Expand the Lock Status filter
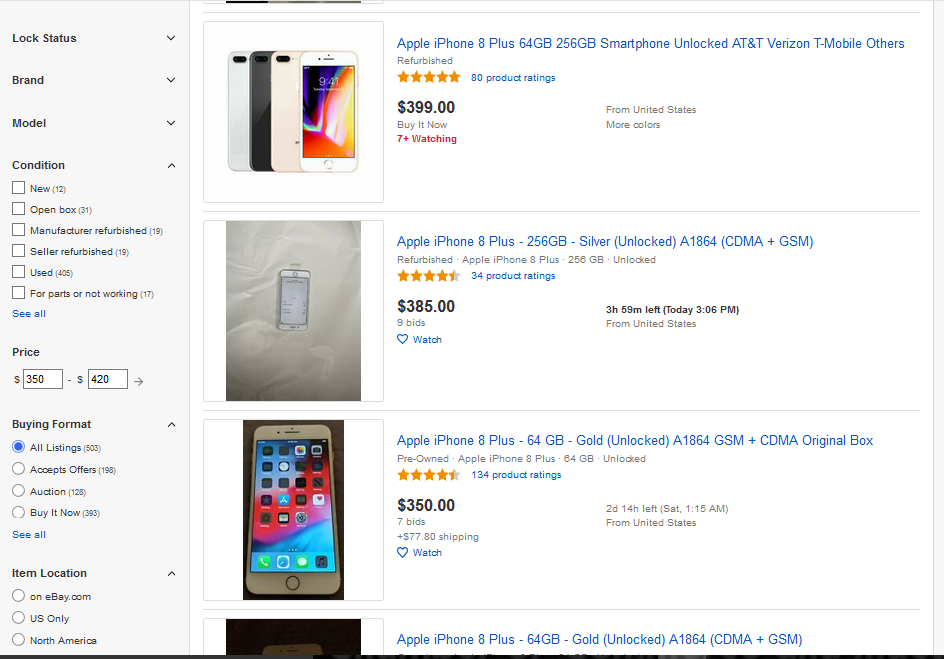Image resolution: width=944 pixels, height=659 pixels. [171, 38]
